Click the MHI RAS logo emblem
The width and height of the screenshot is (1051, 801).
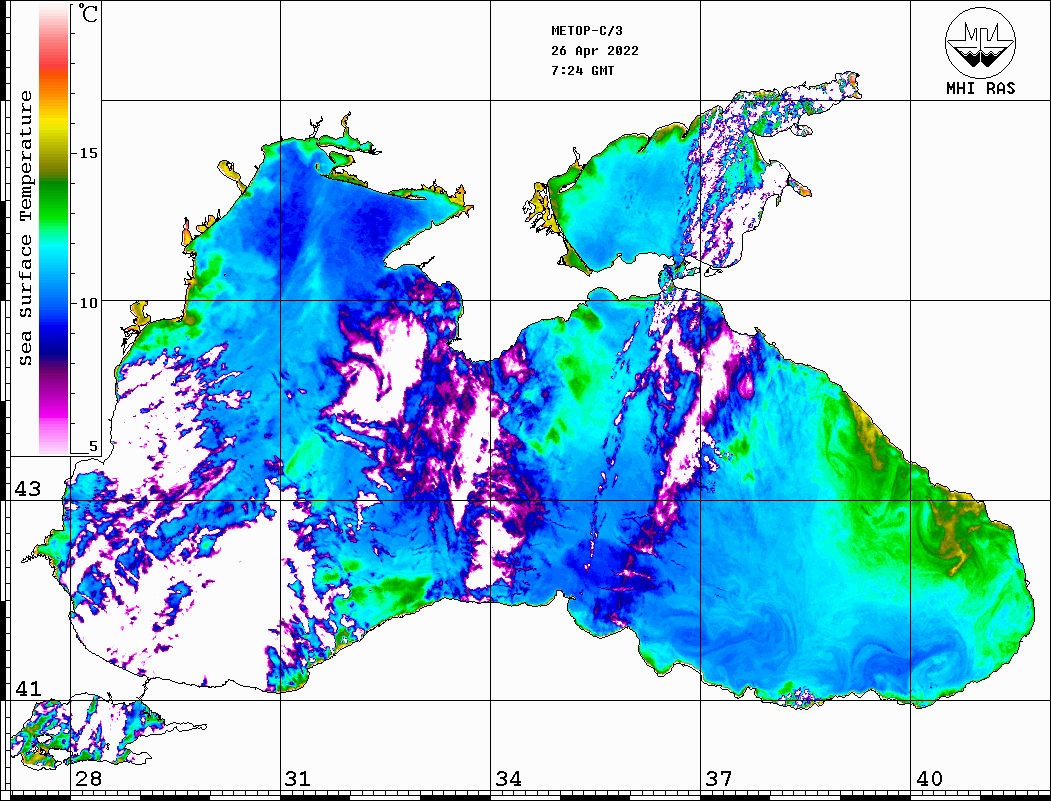point(980,42)
